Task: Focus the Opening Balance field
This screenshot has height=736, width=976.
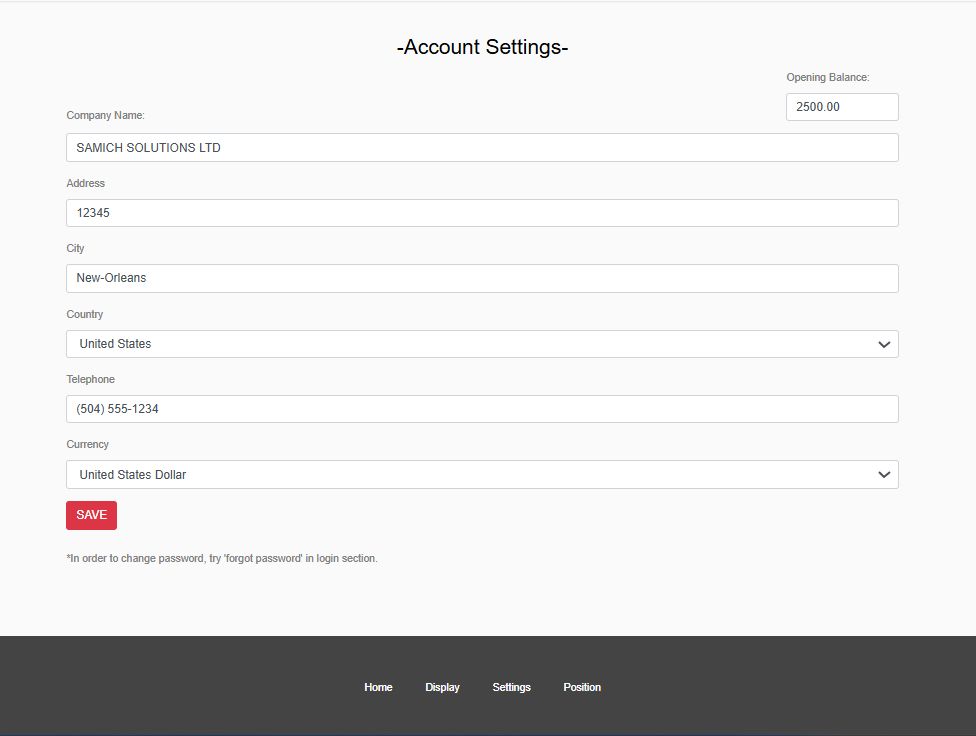Action: tap(842, 107)
